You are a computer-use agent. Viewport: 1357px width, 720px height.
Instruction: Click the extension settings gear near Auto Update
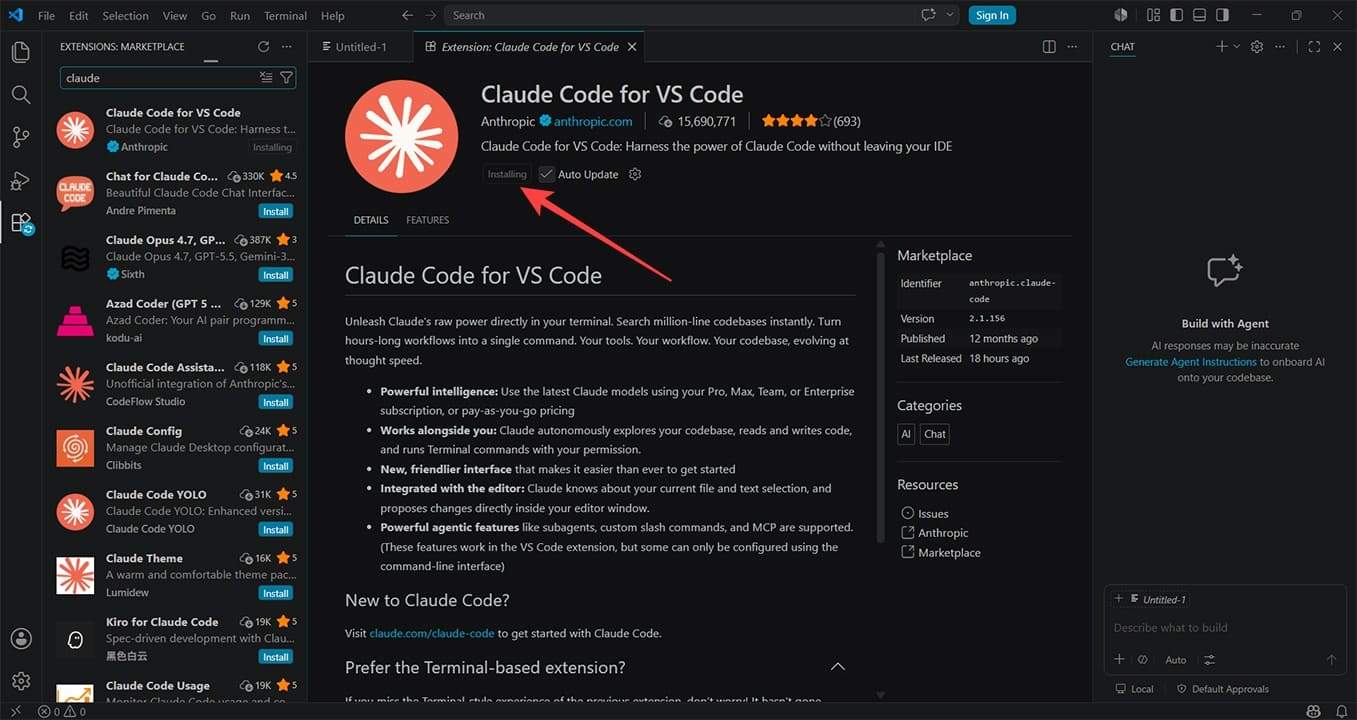[634, 174]
